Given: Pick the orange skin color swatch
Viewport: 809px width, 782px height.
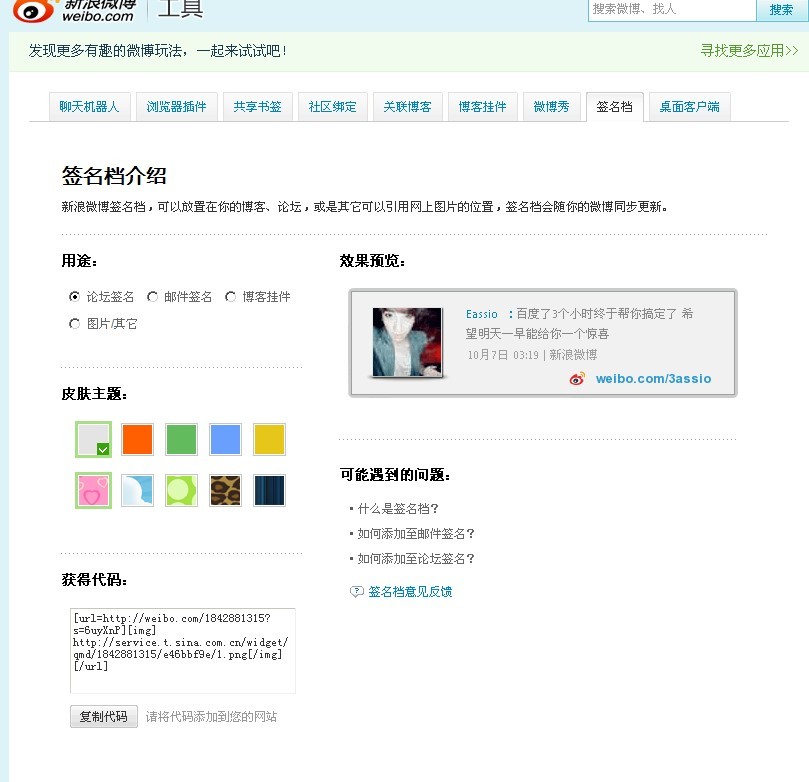Looking at the screenshot, I should coord(137,439).
